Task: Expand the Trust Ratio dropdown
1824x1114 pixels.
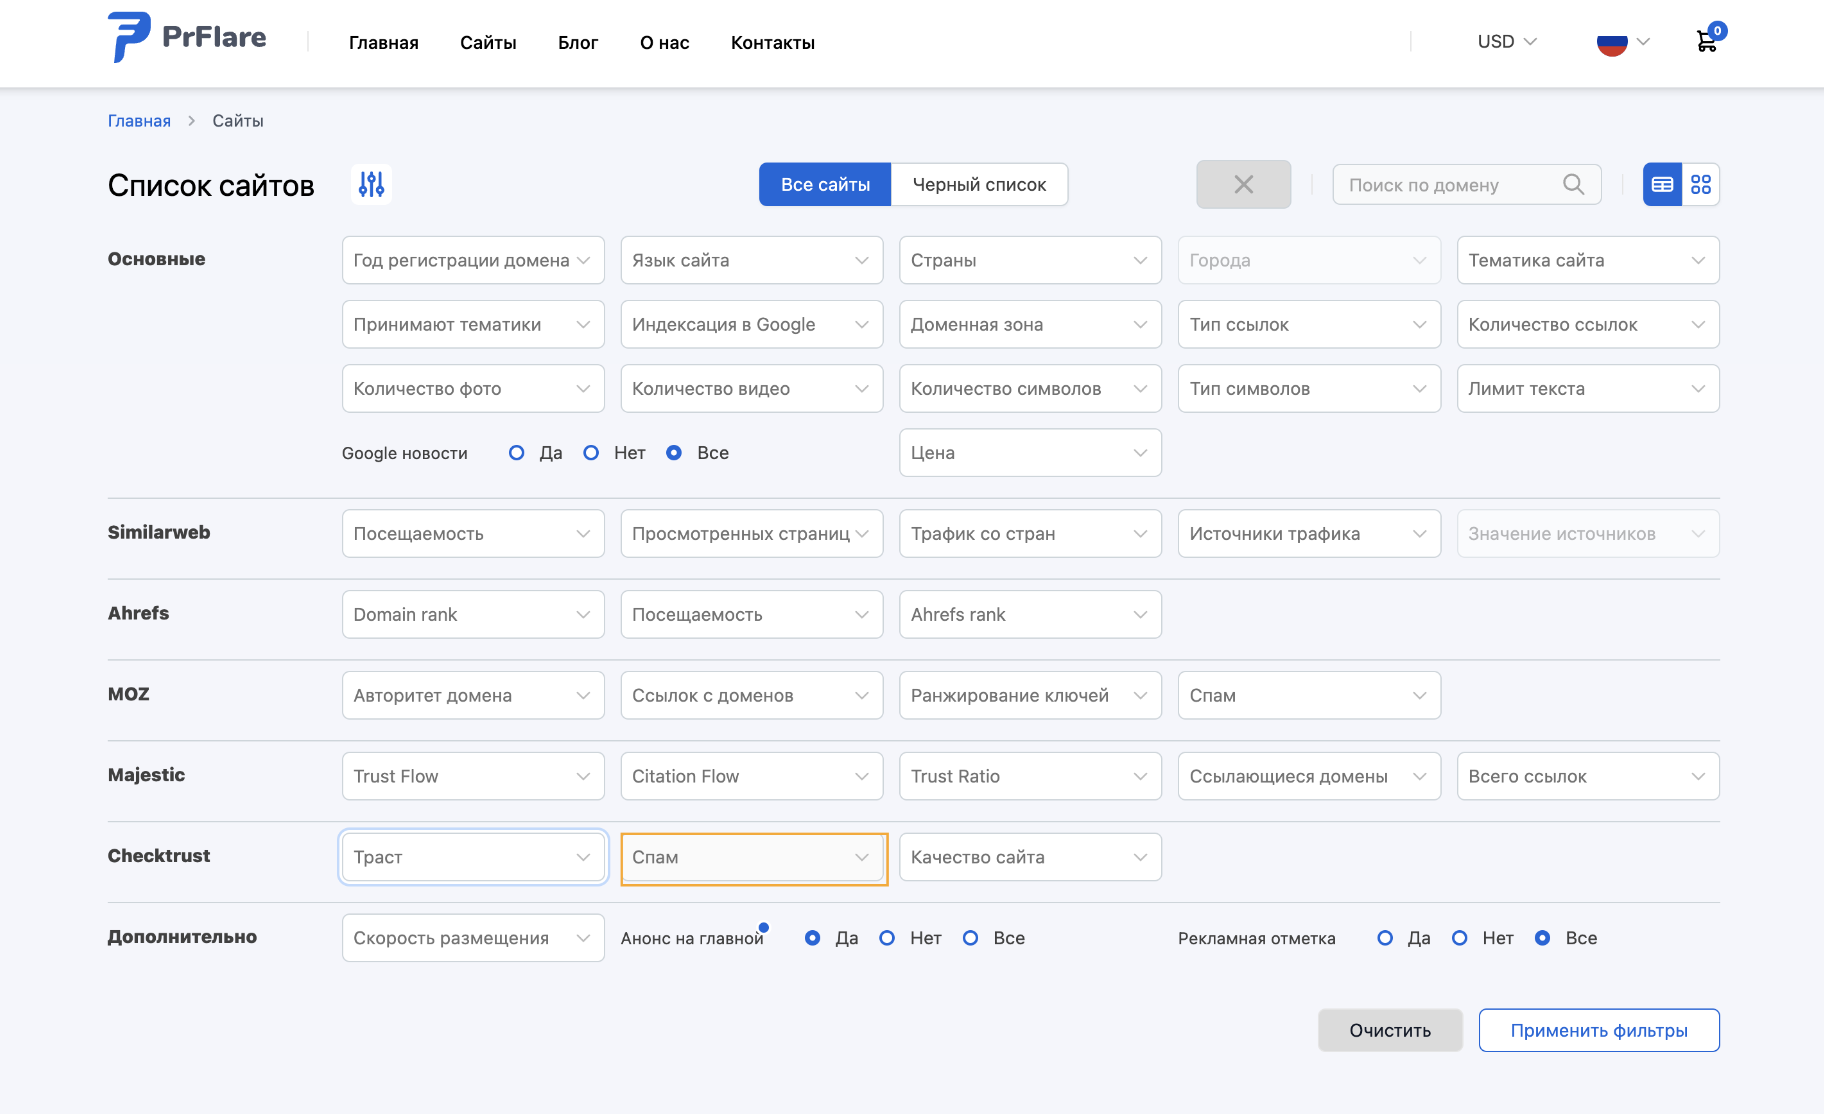Action: click(1030, 776)
